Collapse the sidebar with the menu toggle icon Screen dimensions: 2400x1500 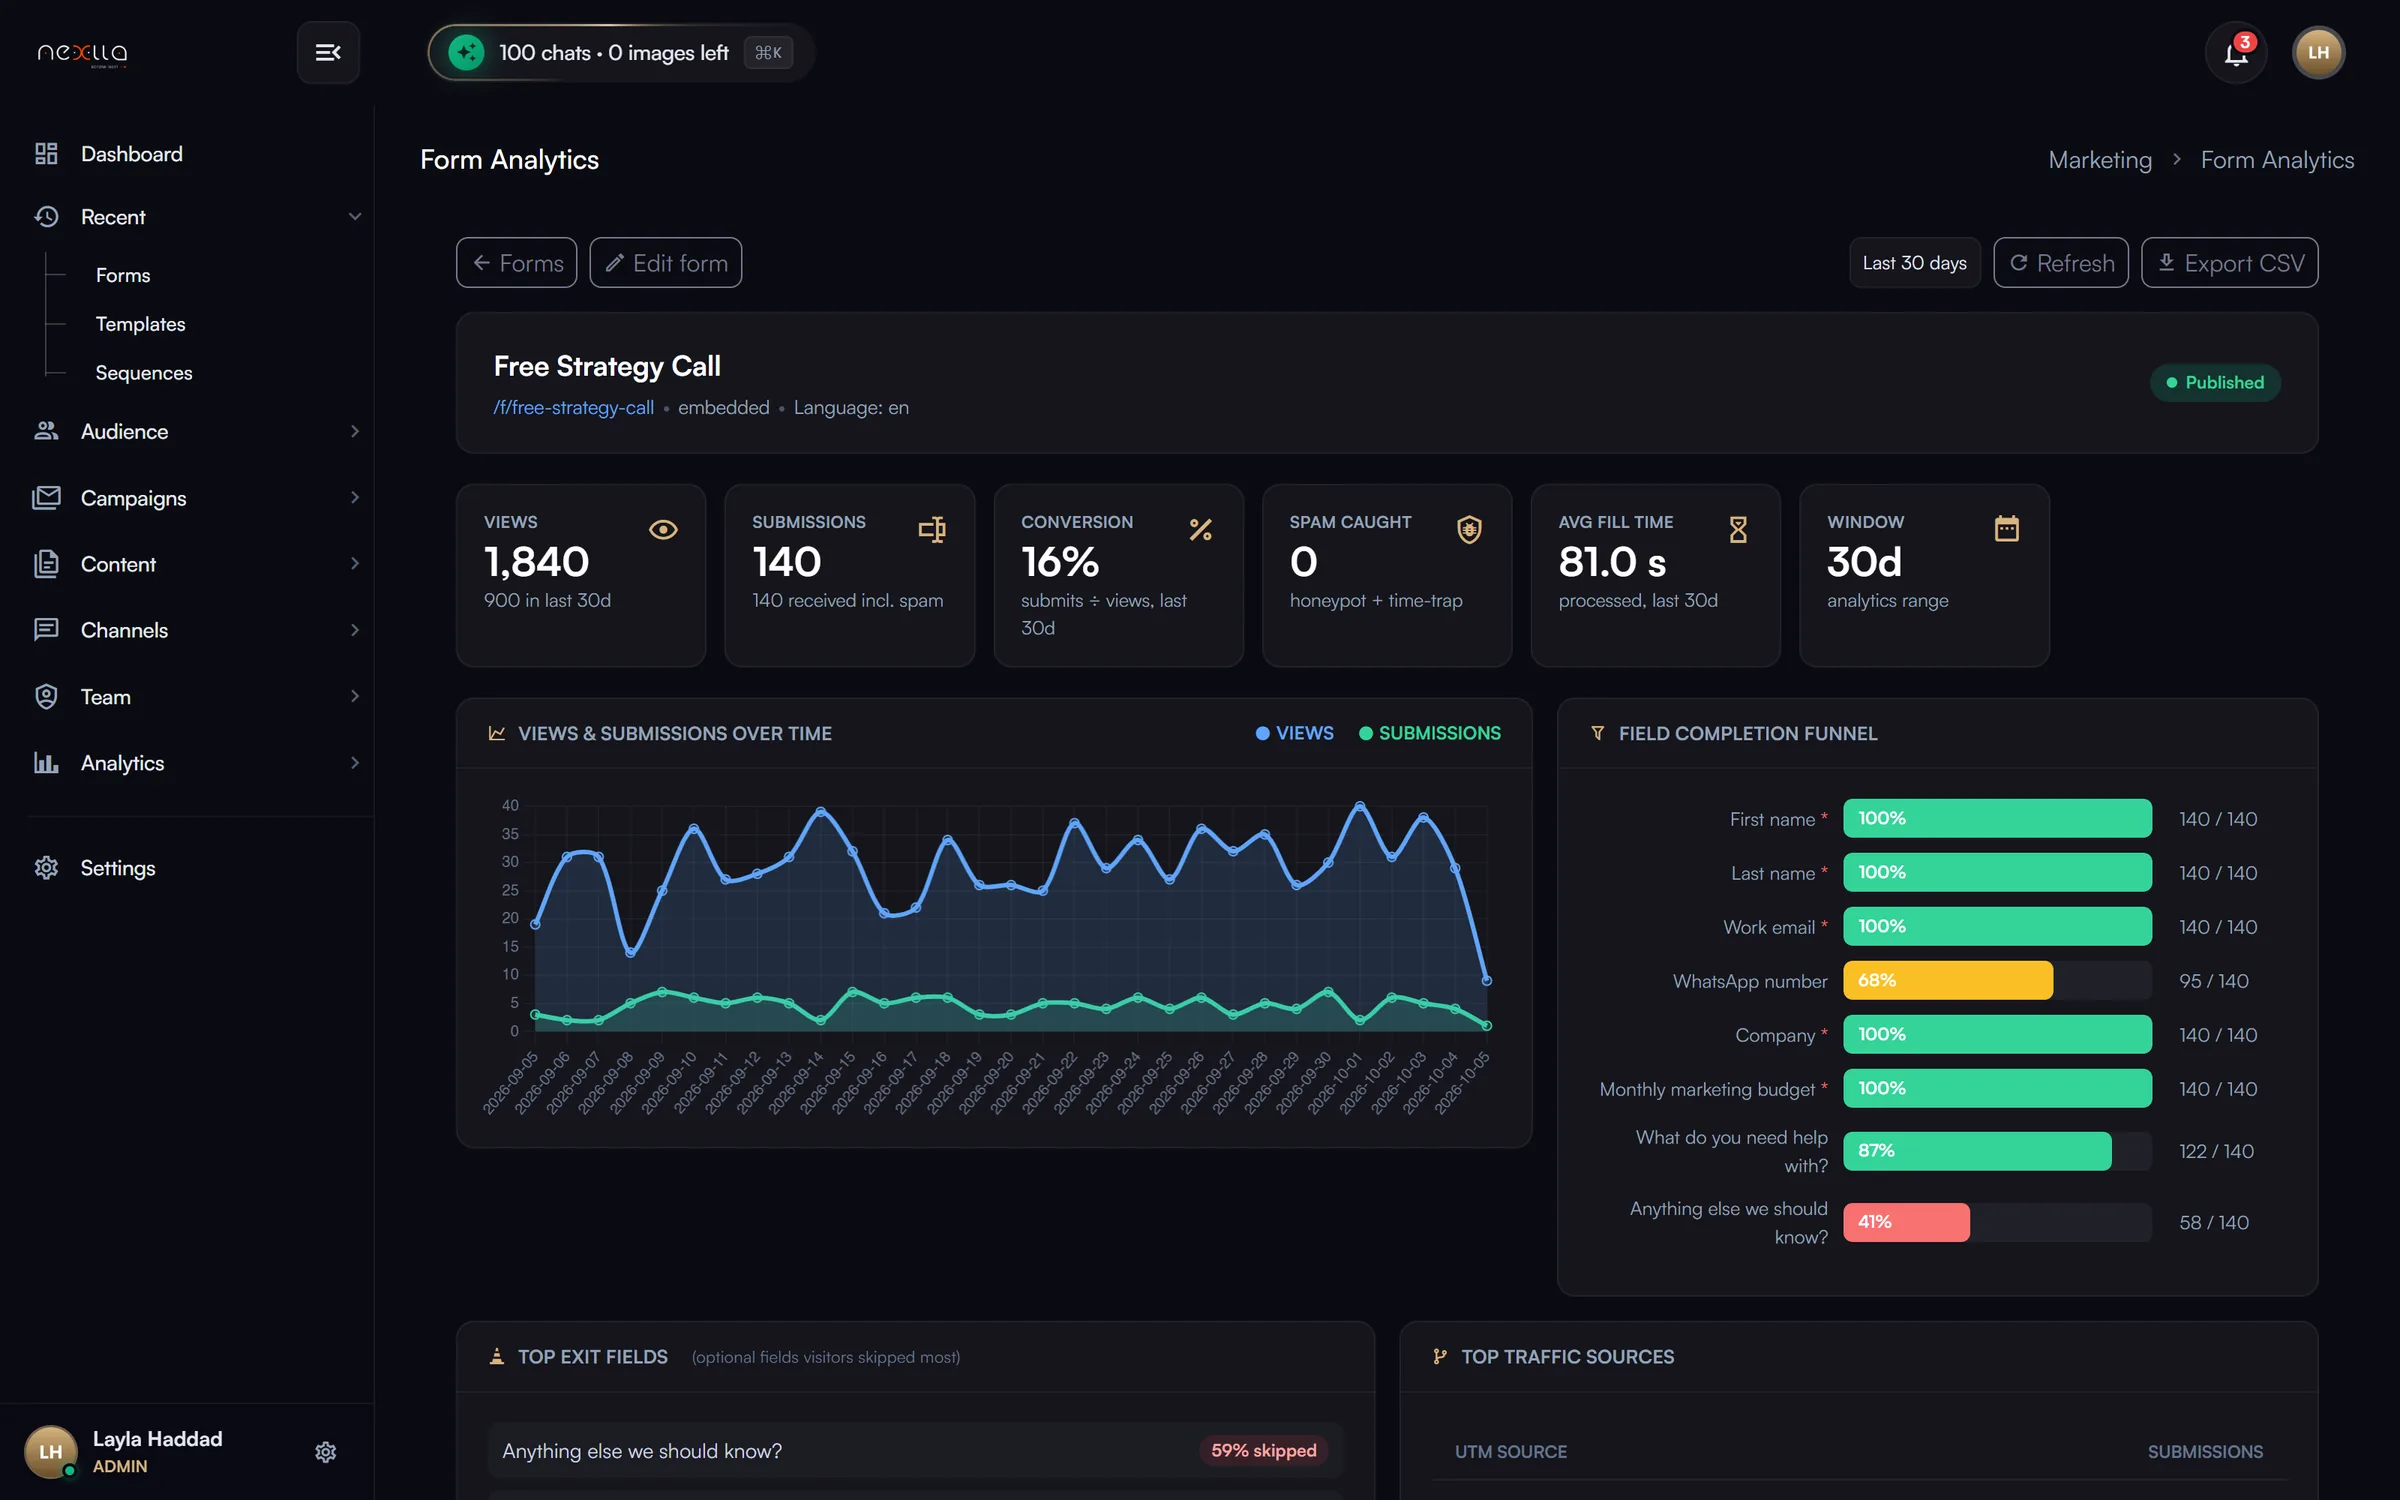[x=328, y=52]
